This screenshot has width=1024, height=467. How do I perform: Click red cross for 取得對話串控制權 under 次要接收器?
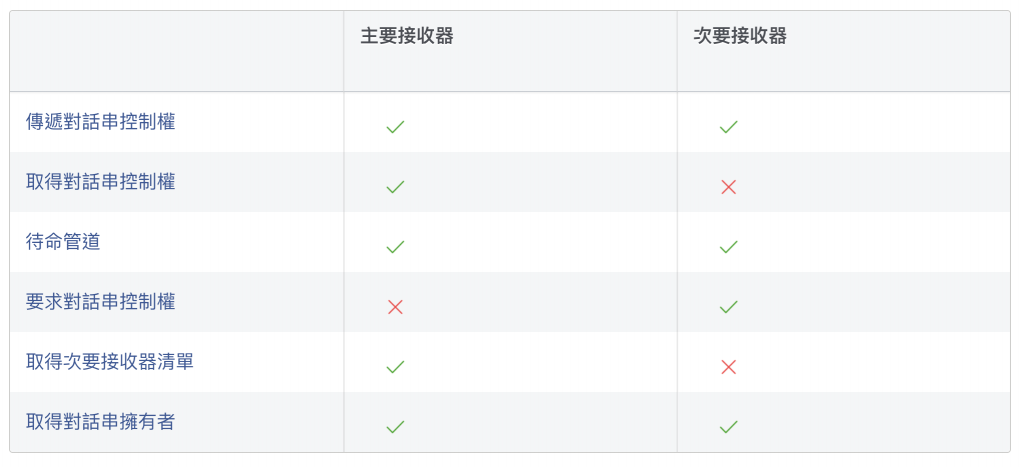[728, 187]
